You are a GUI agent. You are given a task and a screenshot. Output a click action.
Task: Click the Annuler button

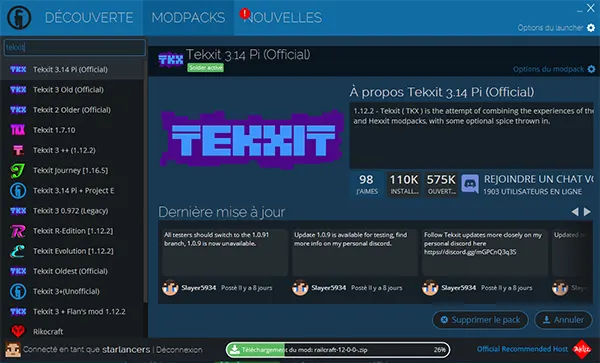coord(563,319)
